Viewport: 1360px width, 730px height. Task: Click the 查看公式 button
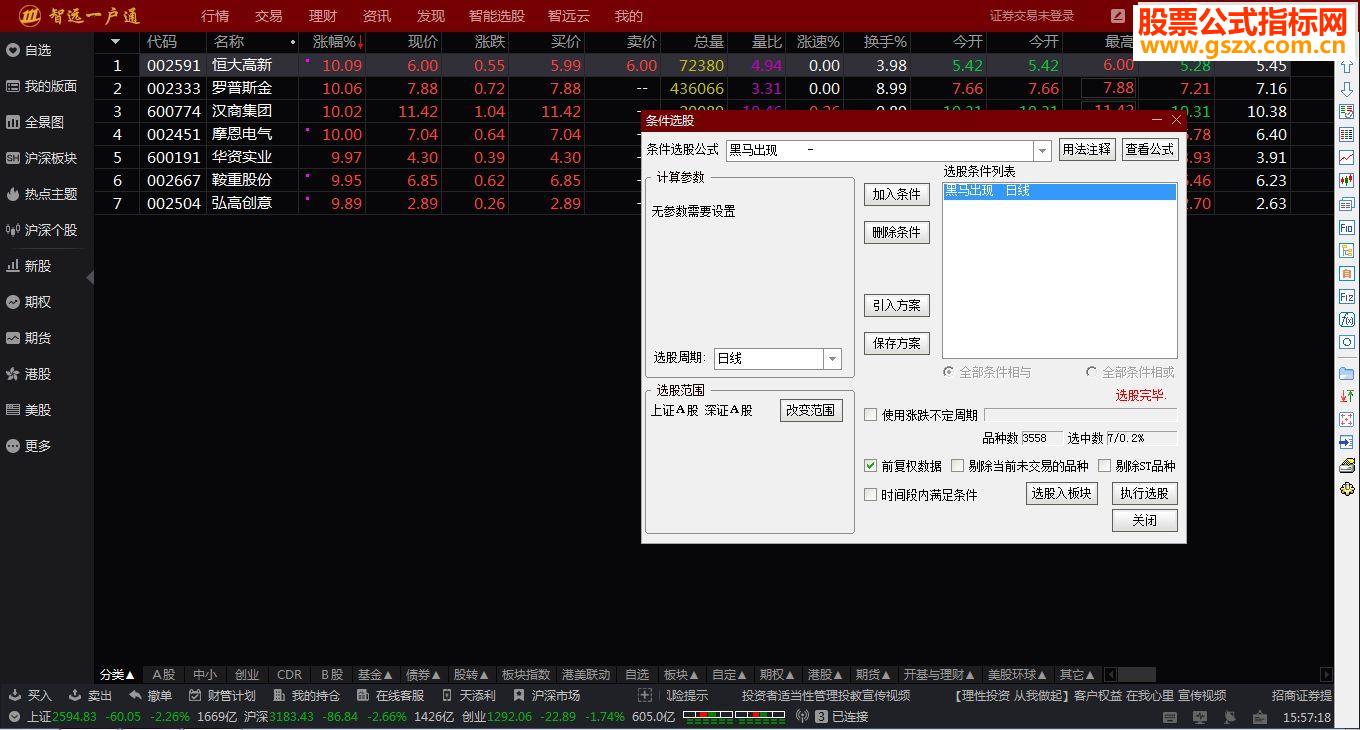coord(1150,149)
